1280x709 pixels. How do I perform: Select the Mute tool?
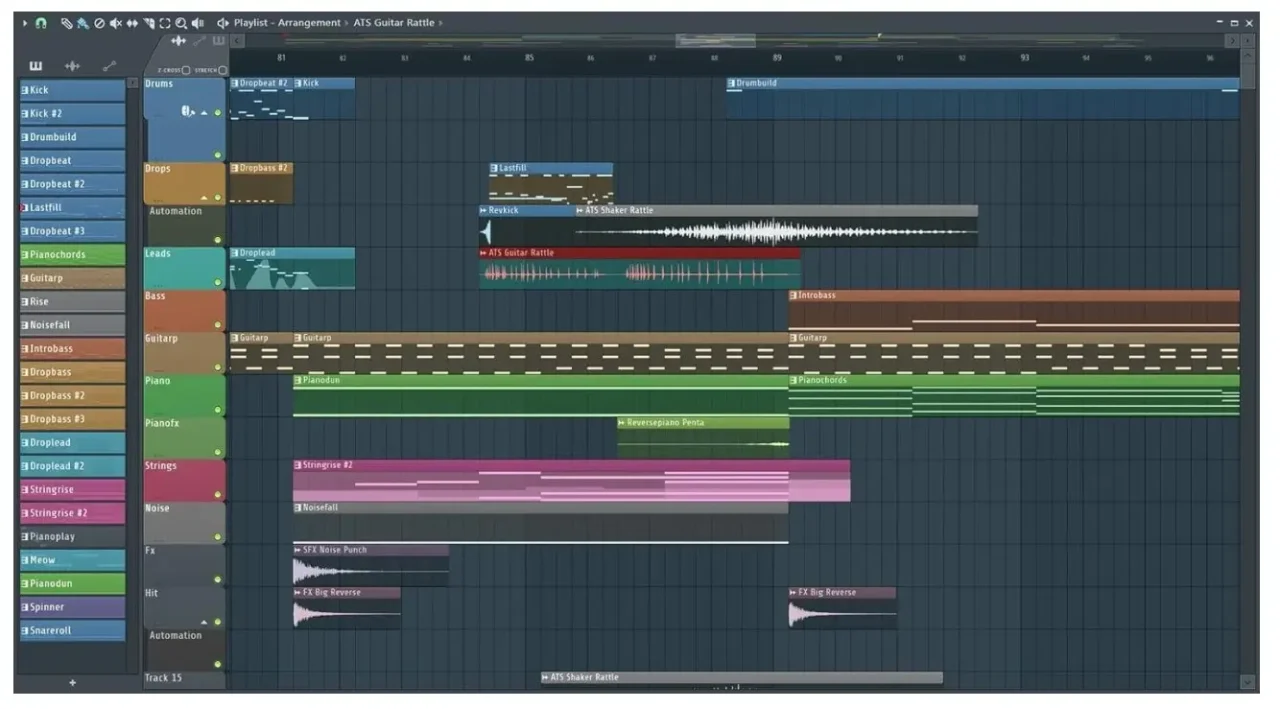point(116,22)
